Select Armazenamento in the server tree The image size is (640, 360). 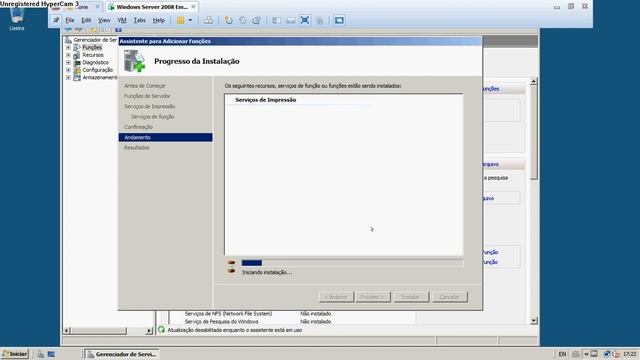click(x=100, y=77)
